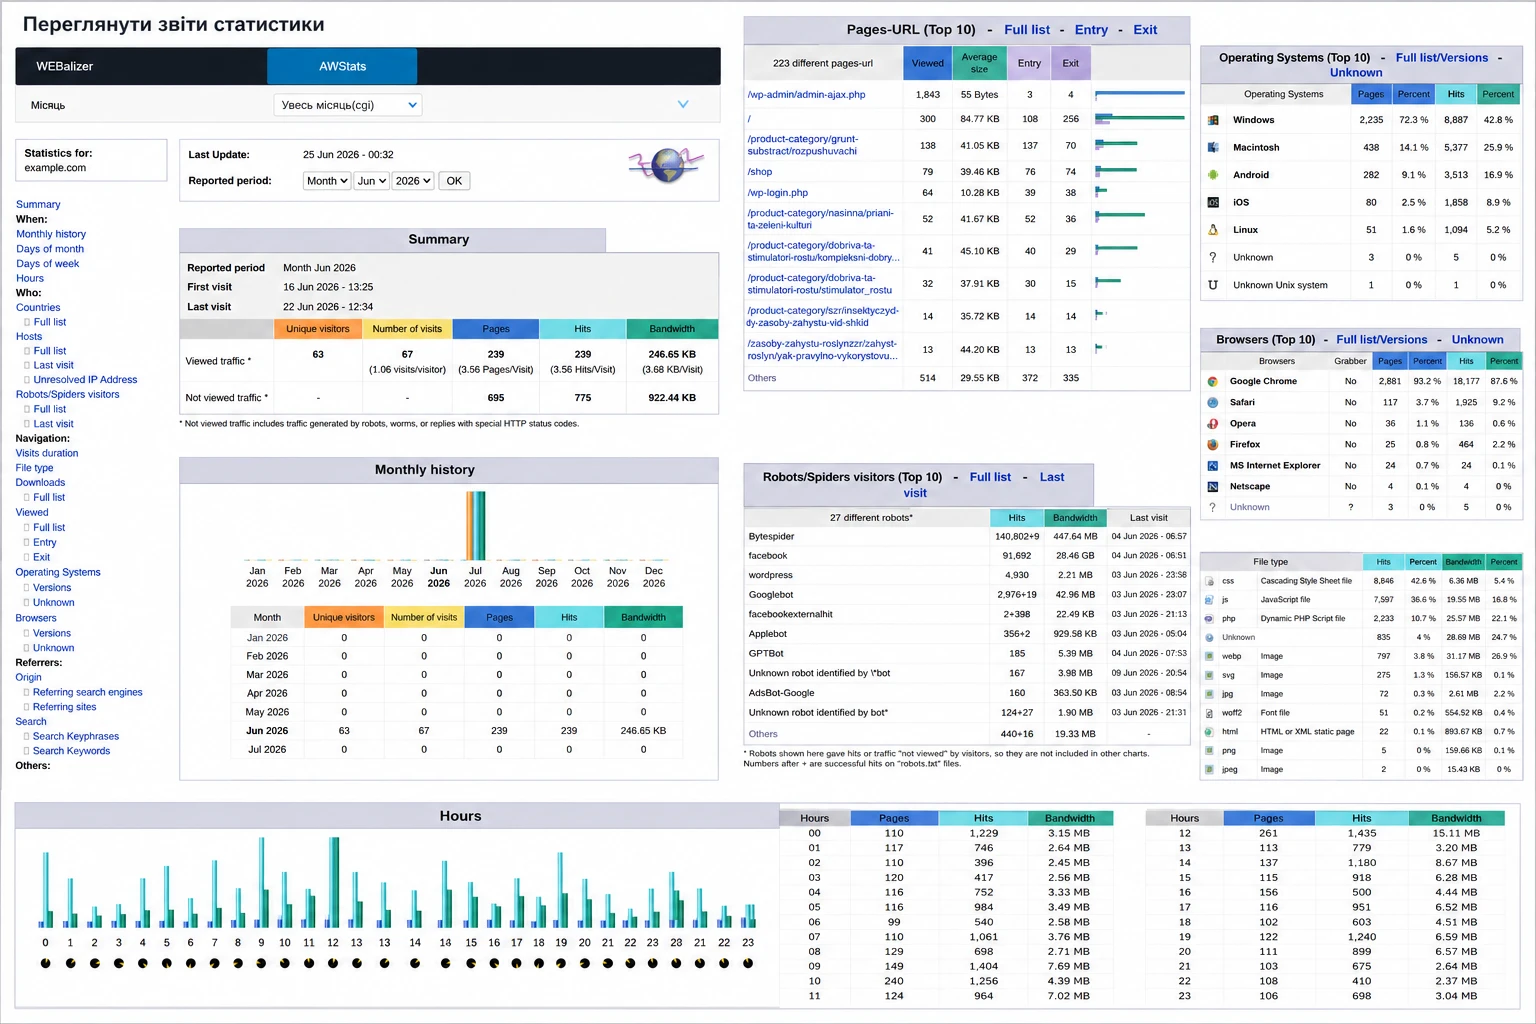1536x1024 pixels.
Task: Switch to the WEBalizer tab
Action: [x=141, y=66]
